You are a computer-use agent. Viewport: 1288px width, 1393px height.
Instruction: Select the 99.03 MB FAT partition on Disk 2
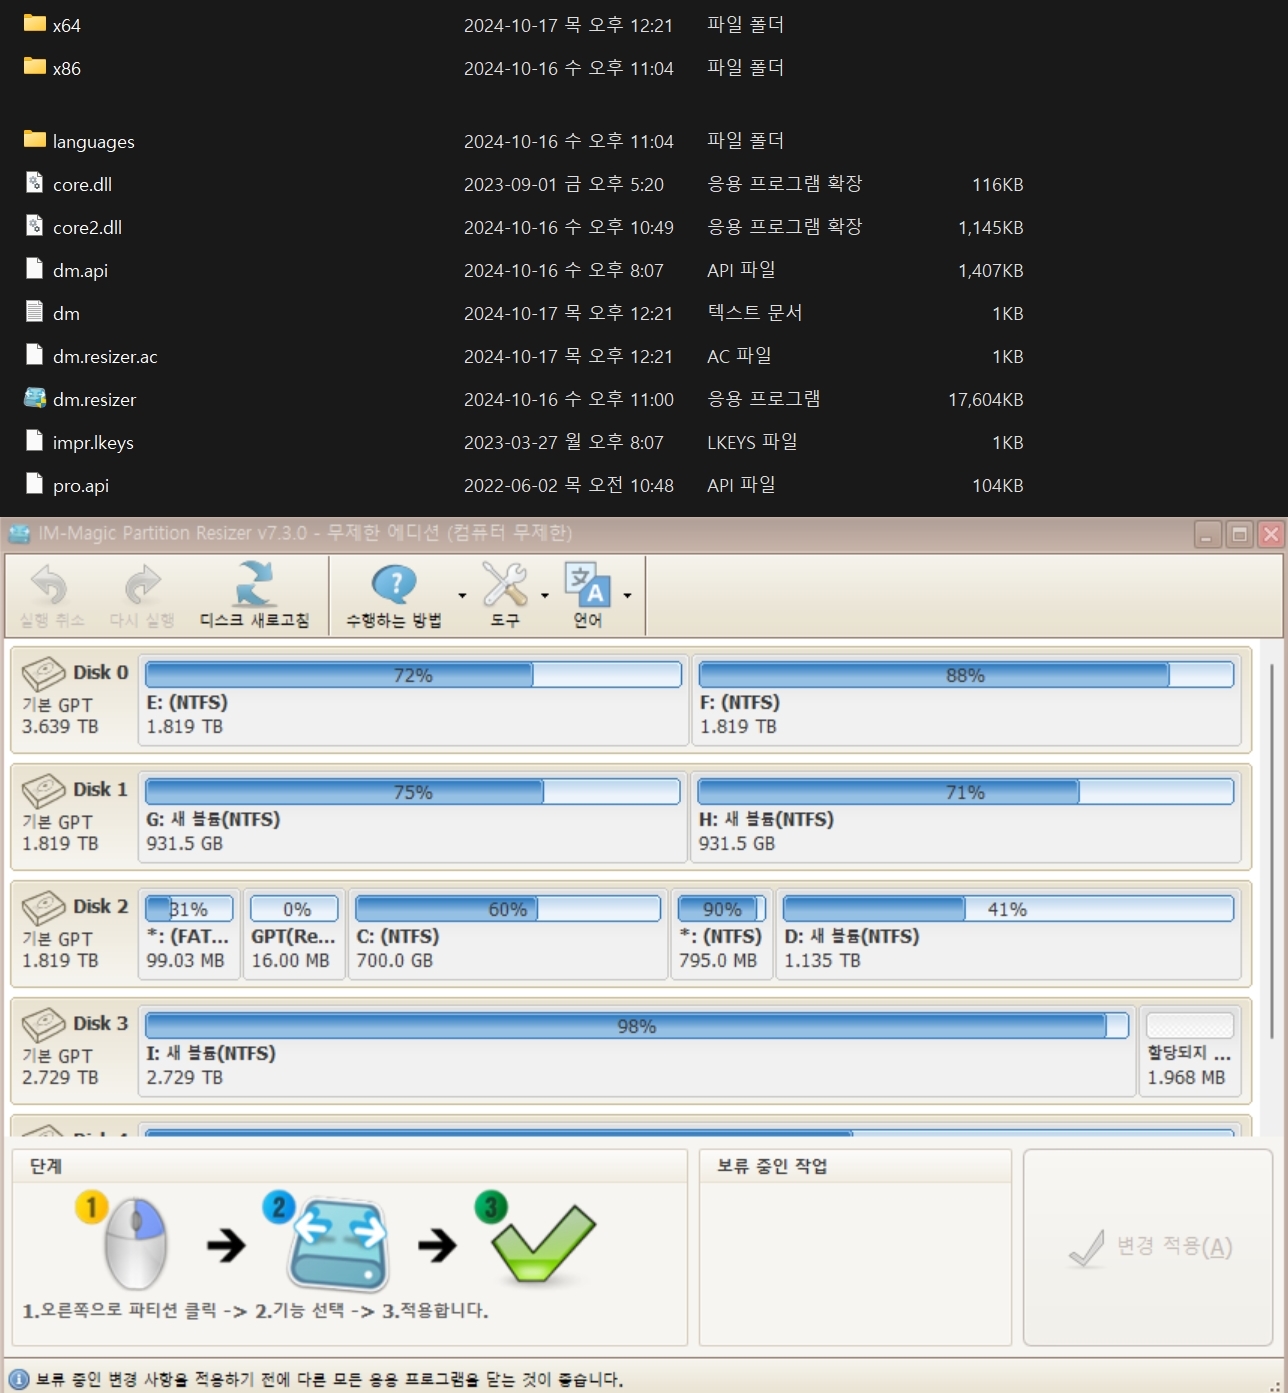pos(189,934)
